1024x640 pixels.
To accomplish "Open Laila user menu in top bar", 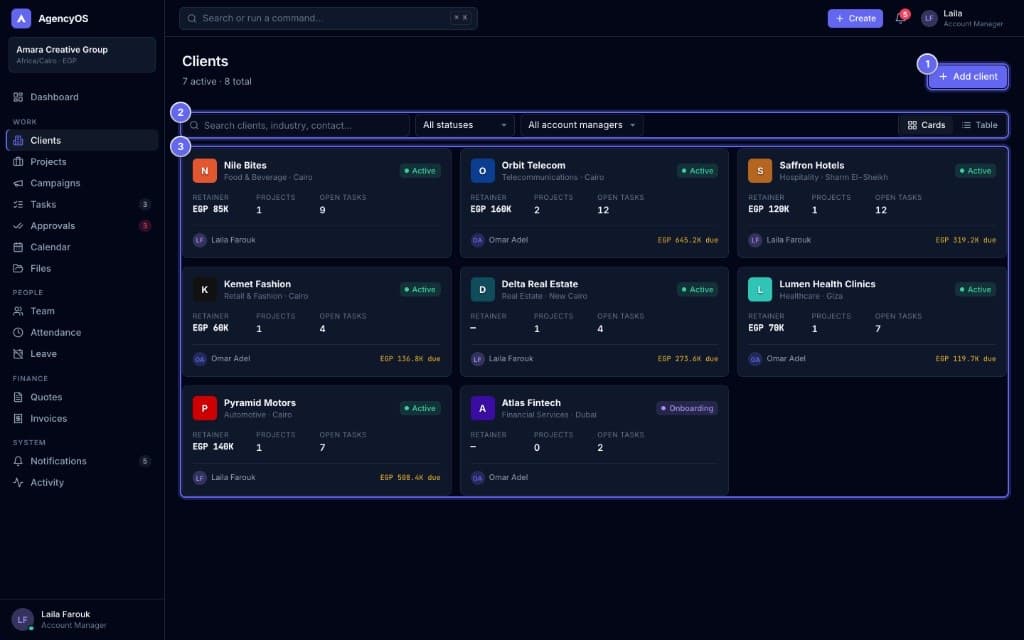I will tap(962, 18).
